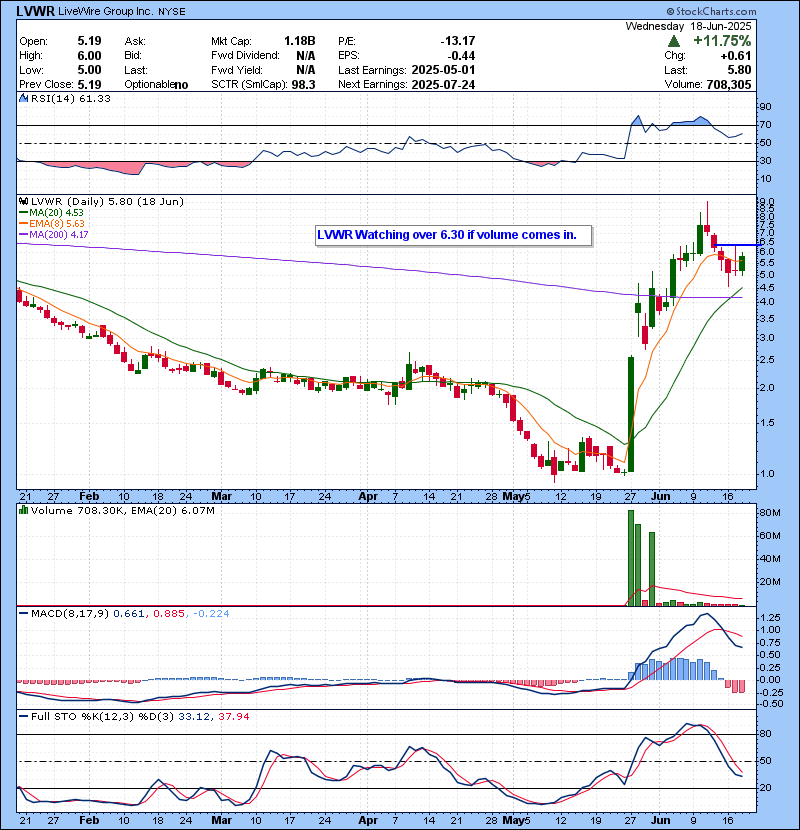Click the Optionable value 'no'
Viewport: 800px width, 830px height.
coord(181,85)
